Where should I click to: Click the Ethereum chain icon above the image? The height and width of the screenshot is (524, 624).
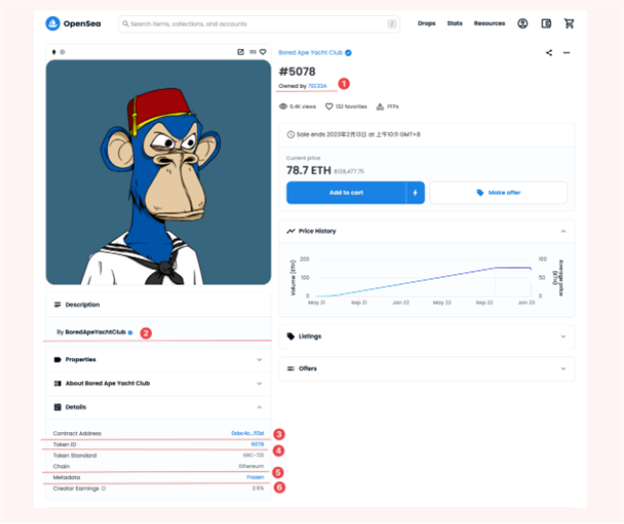click(x=54, y=52)
